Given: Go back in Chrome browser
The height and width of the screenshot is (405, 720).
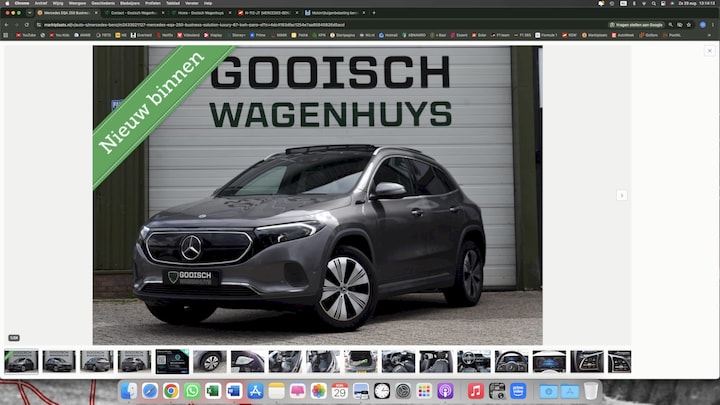Looking at the screenshot, I should pos(6,25).
